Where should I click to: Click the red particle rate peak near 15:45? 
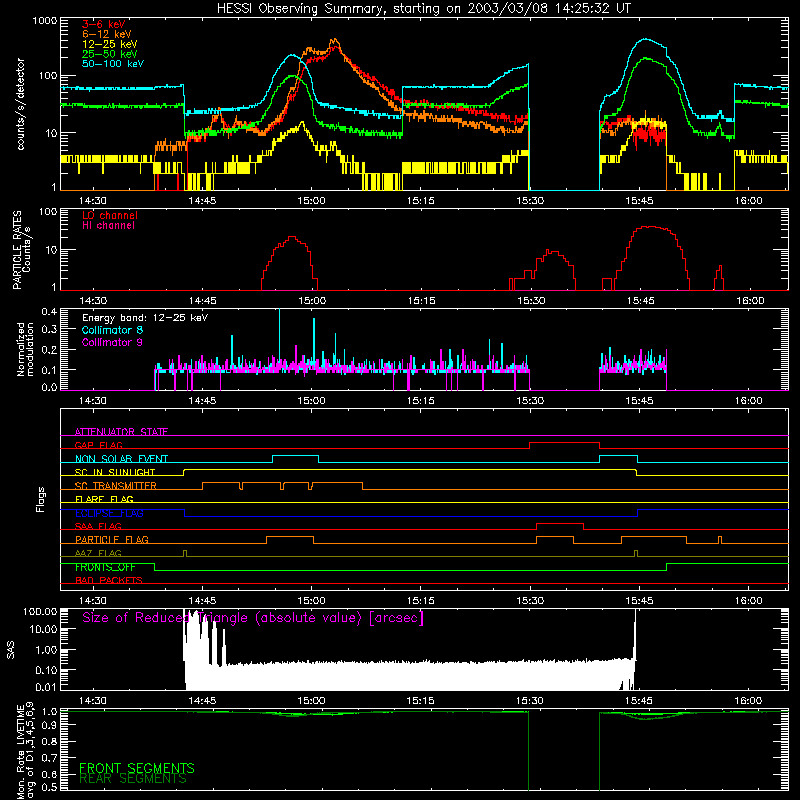click(651, 227)
